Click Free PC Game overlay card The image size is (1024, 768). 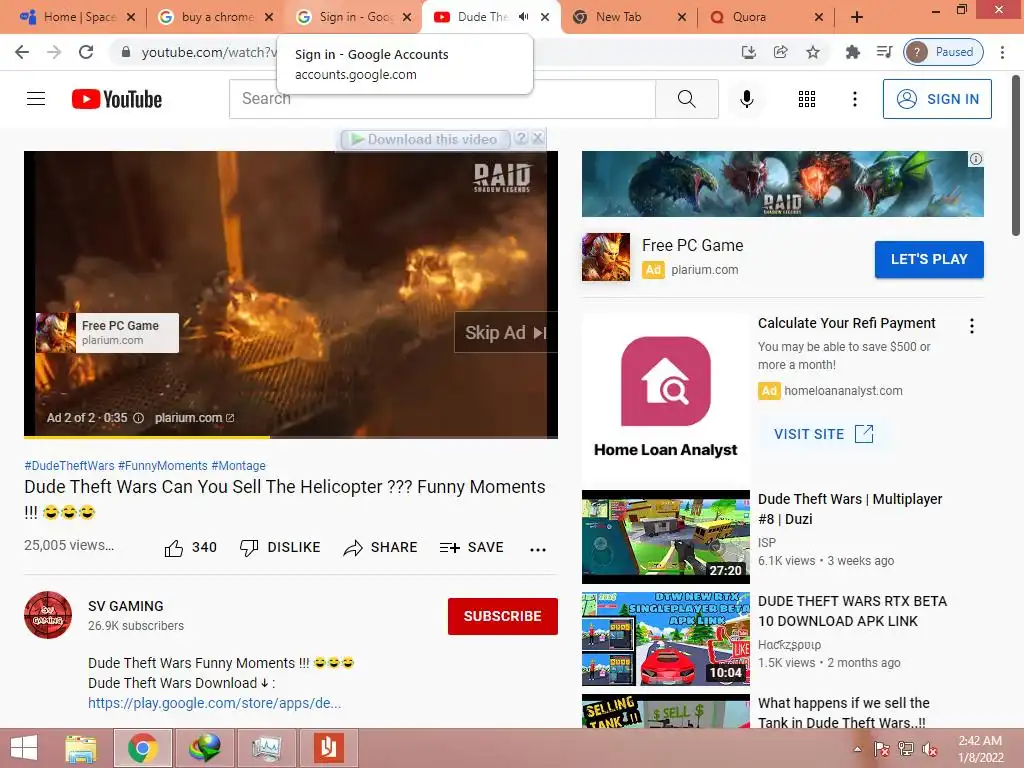point(107,332)
